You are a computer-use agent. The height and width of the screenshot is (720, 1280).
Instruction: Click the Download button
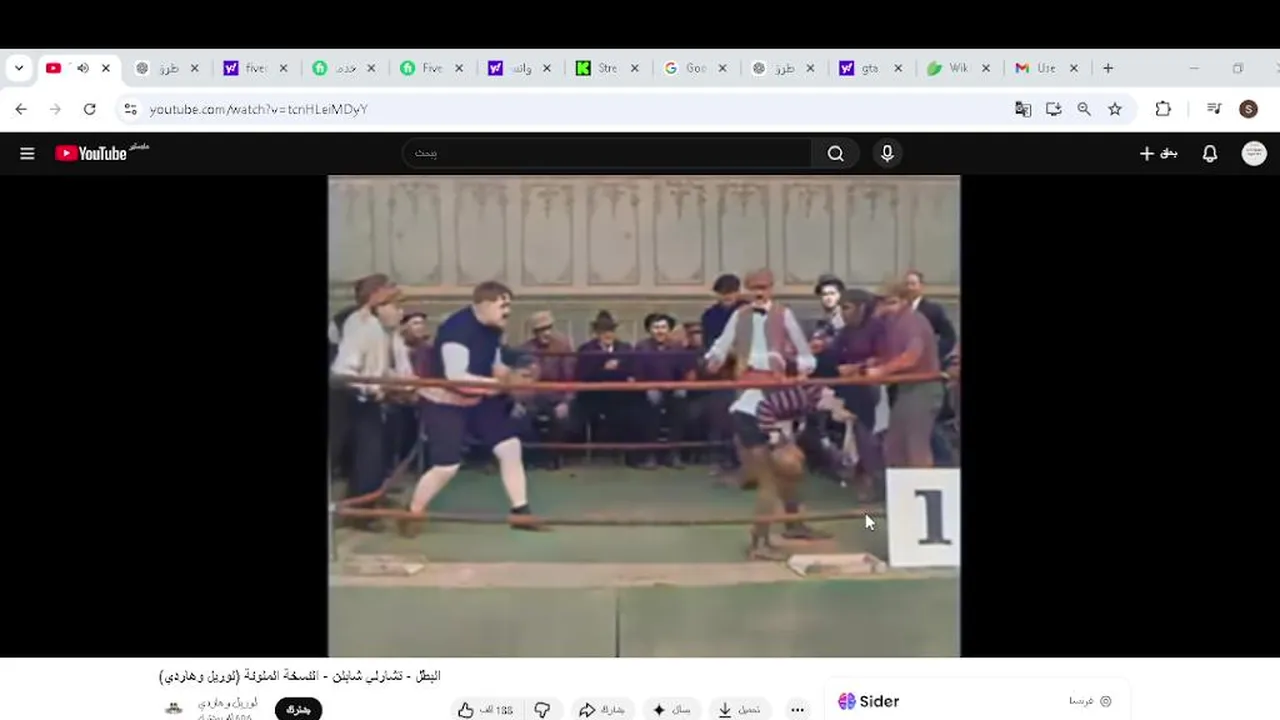[x=739, y=710]
